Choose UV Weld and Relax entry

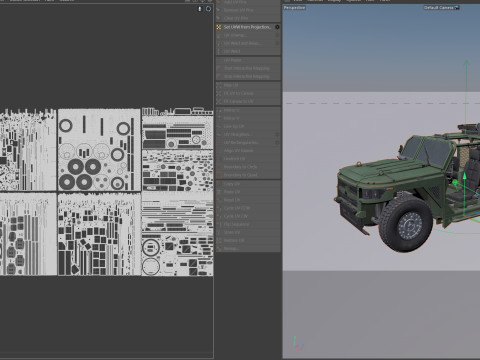point(248,43)
